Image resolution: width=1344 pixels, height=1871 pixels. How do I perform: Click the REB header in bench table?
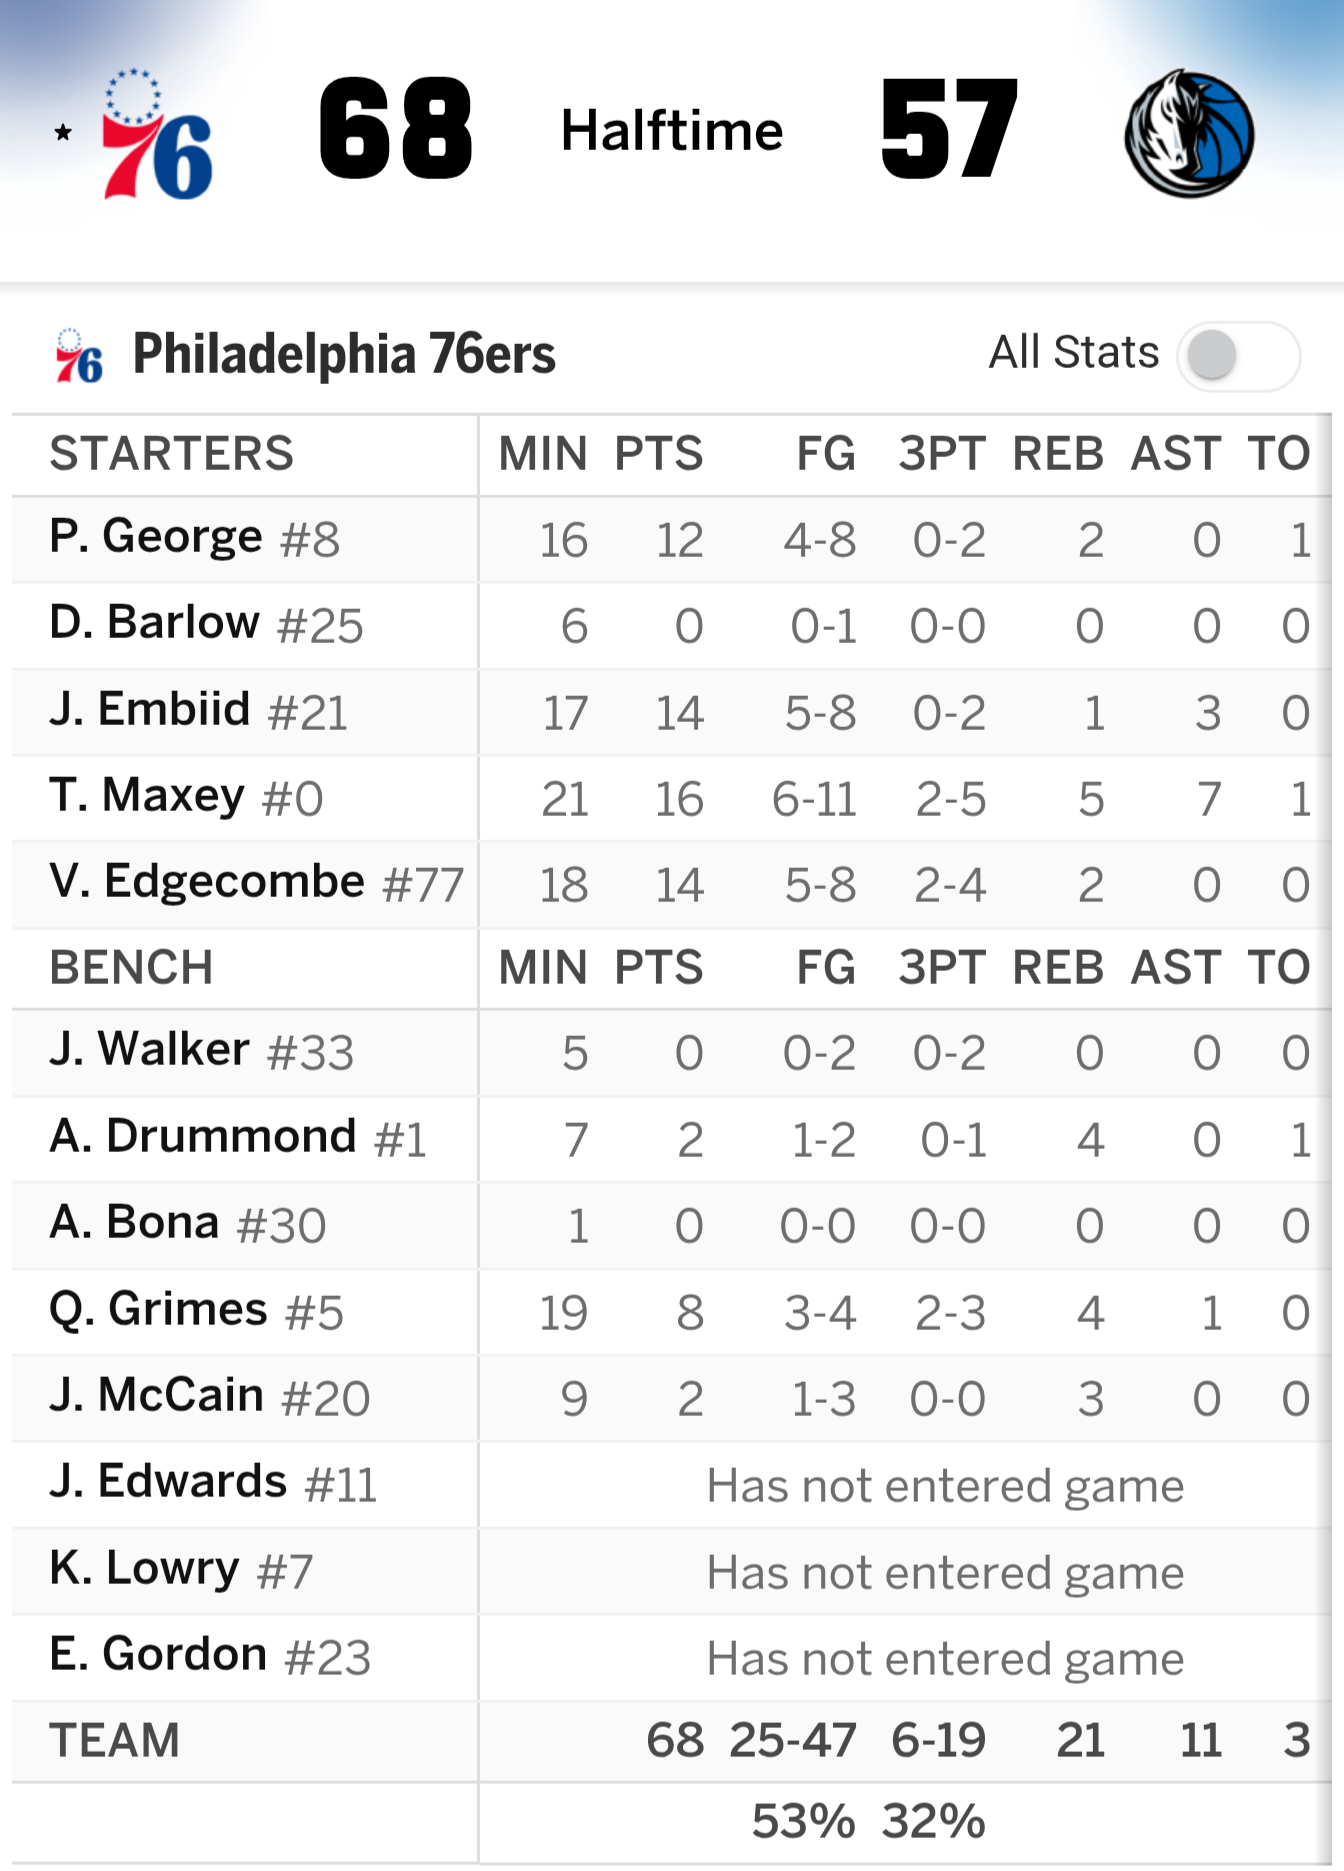point(1057,968)
